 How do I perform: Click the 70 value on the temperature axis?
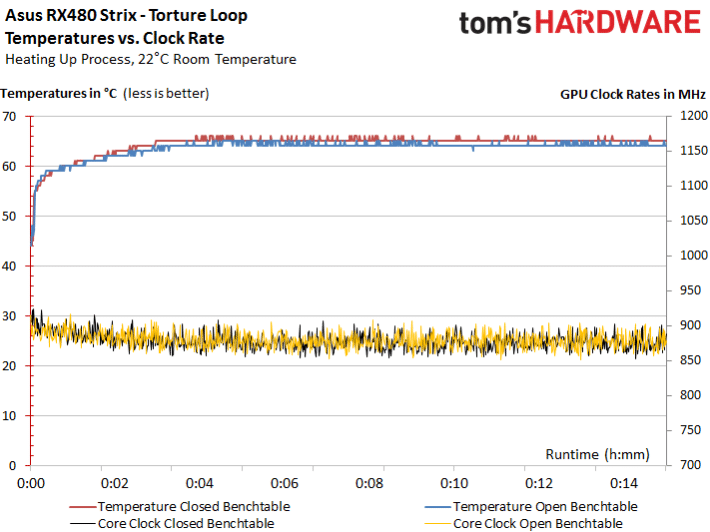coord(9,117)
